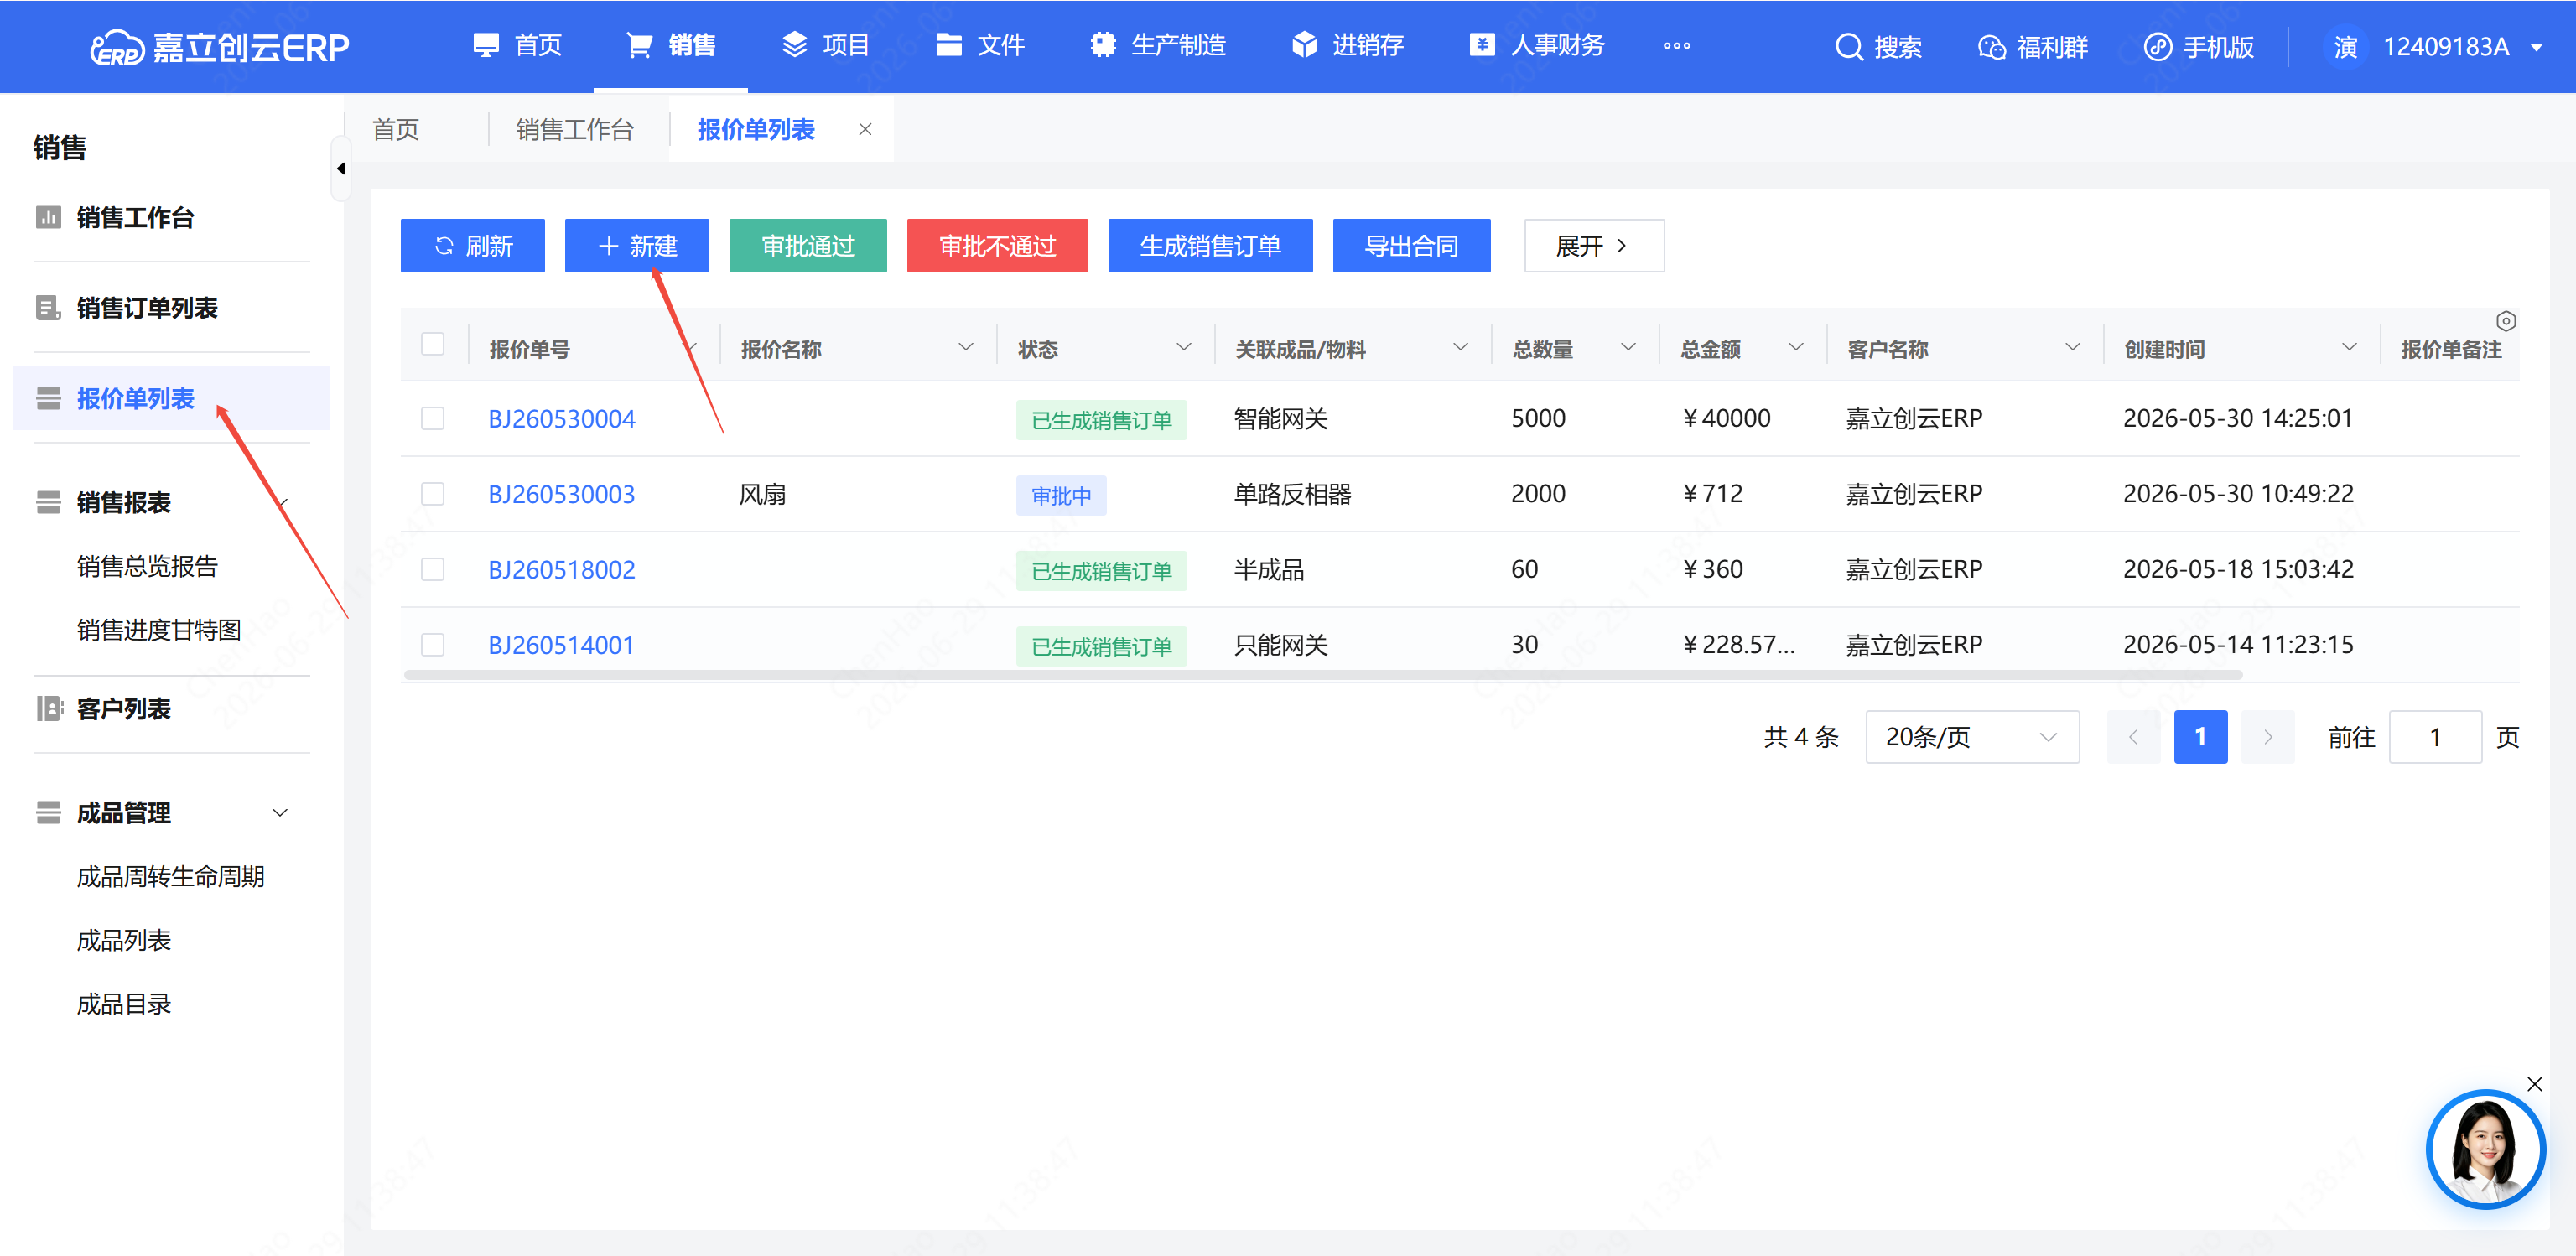Viewport: 2576px width, 1256px height.
Task: Open 成品周转生命周期 in the sidebar
Action: tap(171, 877)
